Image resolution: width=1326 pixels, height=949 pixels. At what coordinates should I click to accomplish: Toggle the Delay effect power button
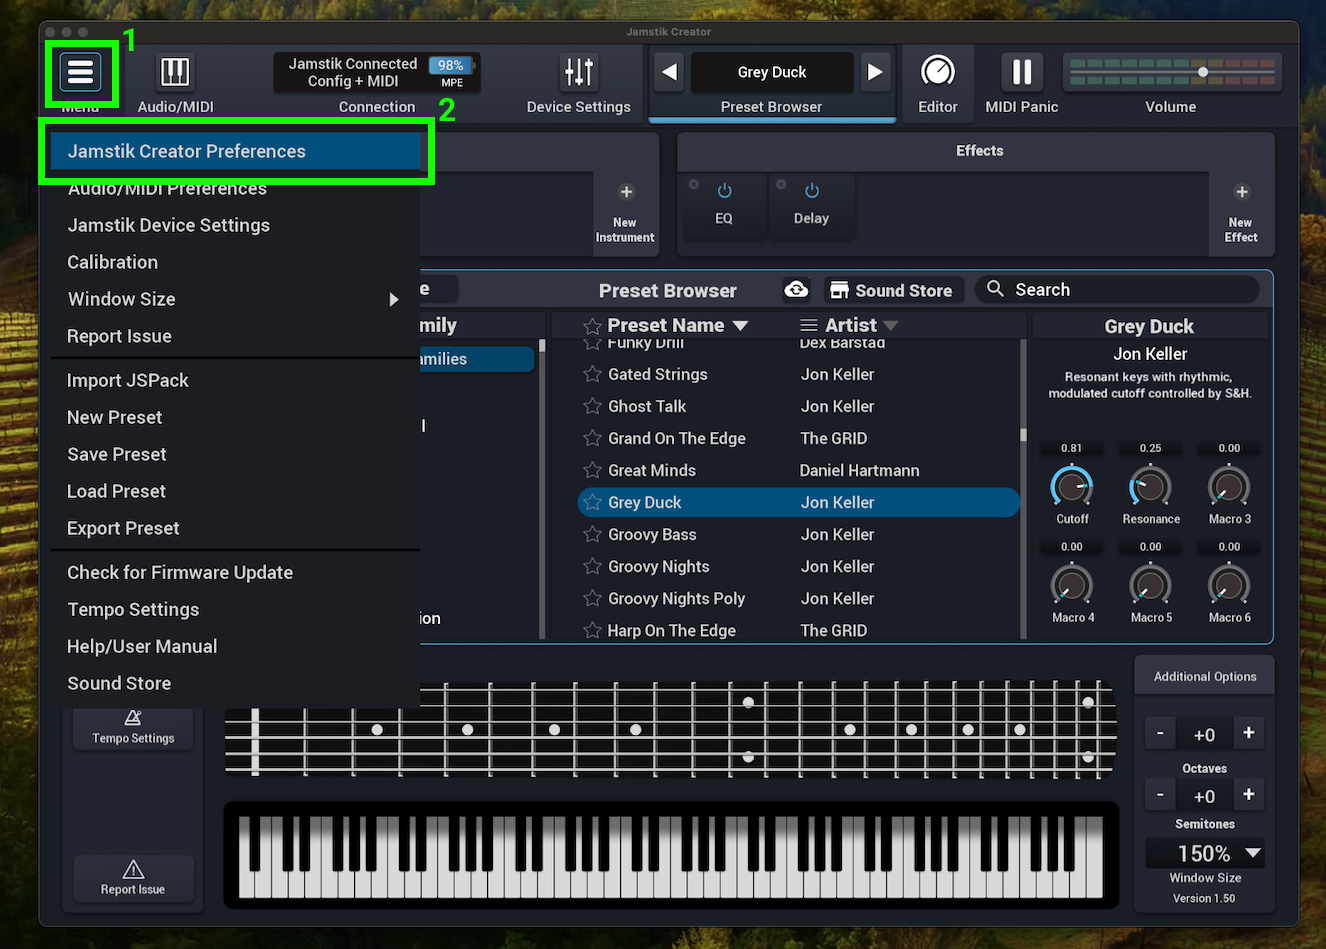(x=811, y=191)
